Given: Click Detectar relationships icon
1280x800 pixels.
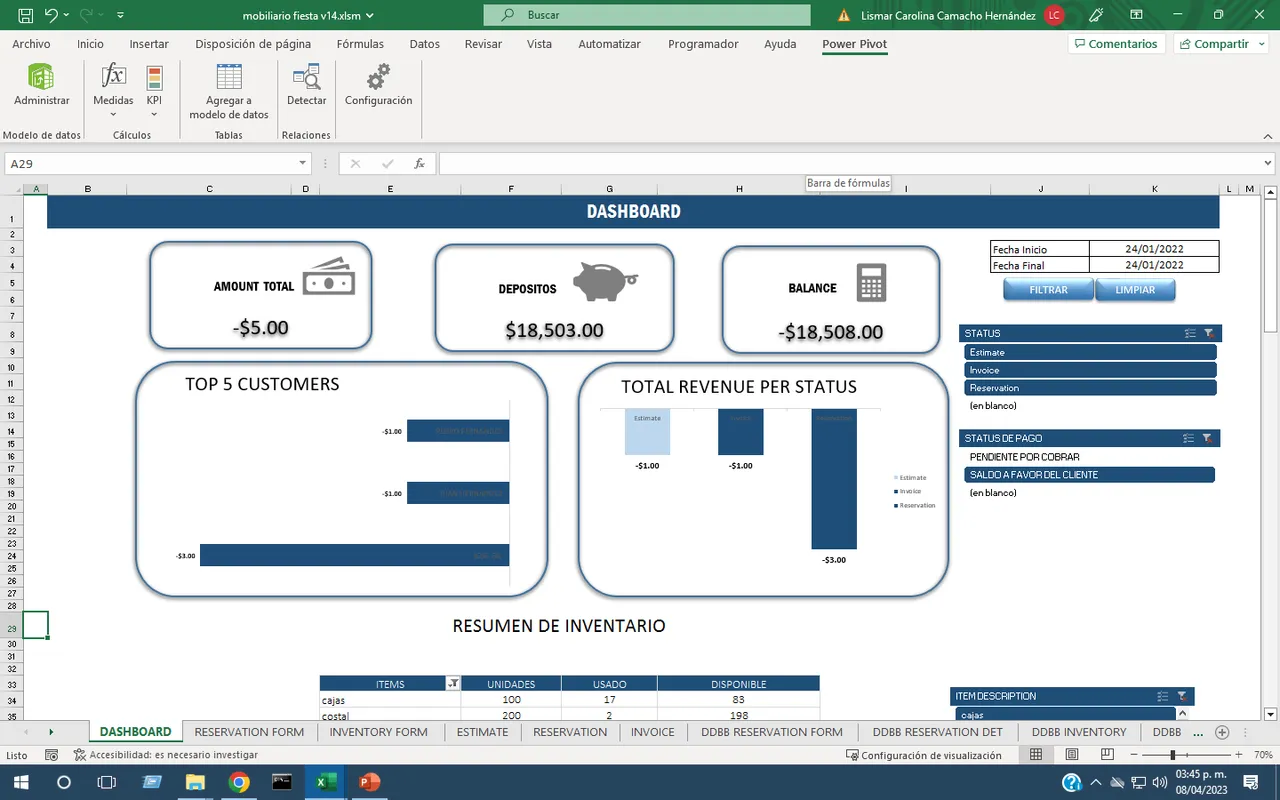Looking at the screenshot, I should coord(306,86).
